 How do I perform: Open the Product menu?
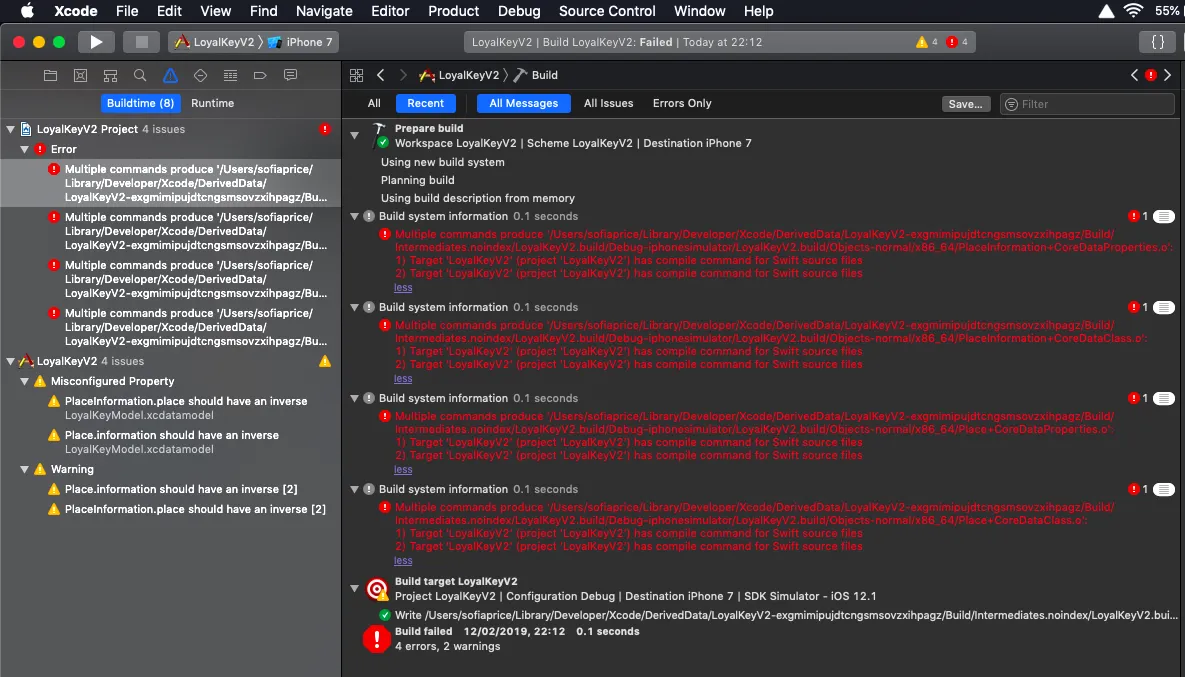453,11
